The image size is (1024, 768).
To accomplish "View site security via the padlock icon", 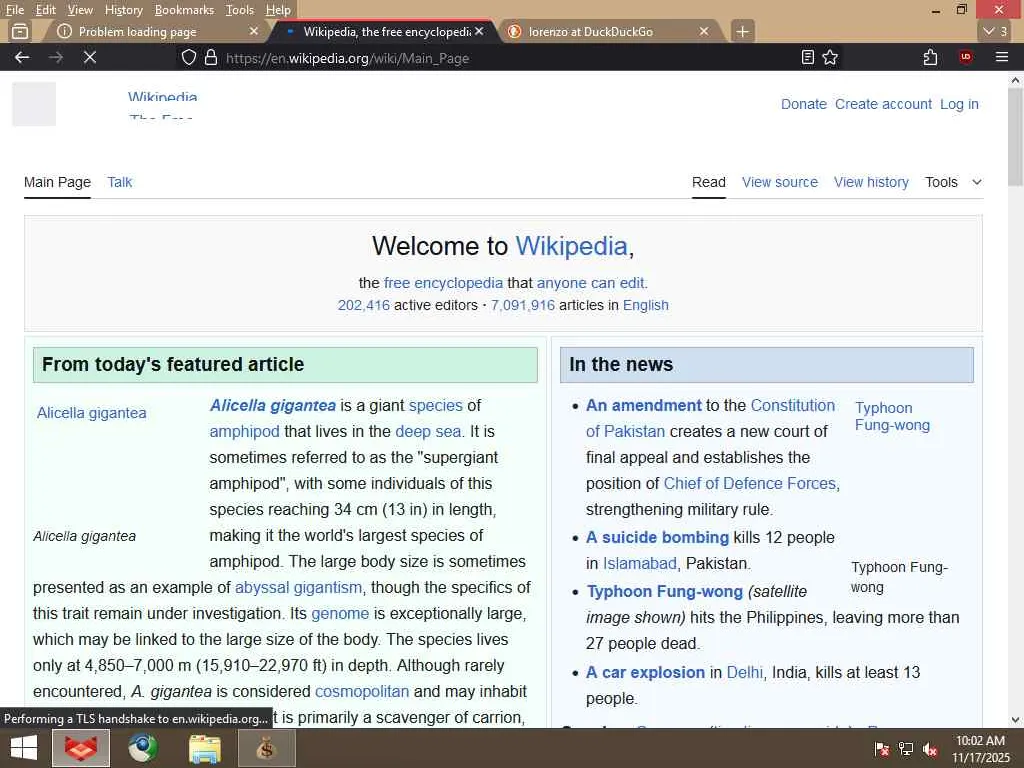I will 211,57.
